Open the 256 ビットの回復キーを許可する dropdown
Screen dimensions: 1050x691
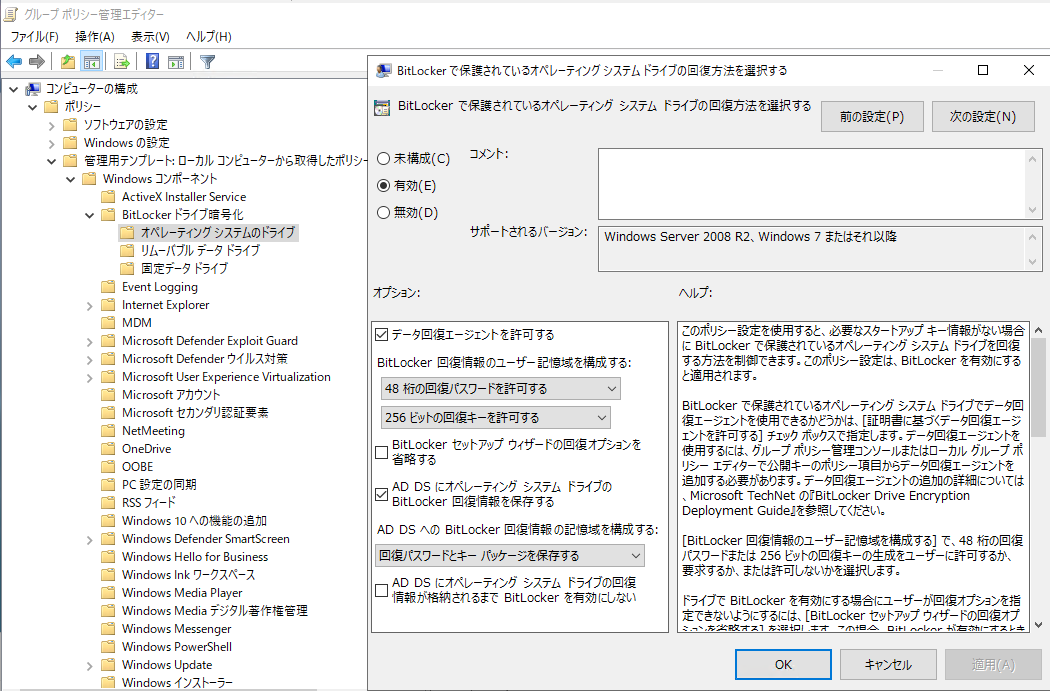click(496, 417)
